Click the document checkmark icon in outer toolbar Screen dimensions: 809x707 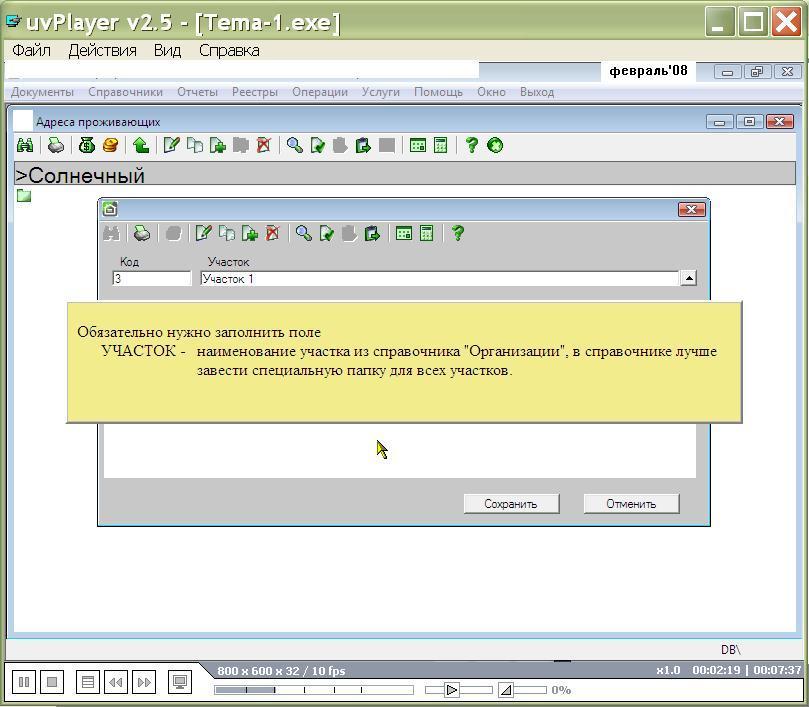click(x=318, y=146)
